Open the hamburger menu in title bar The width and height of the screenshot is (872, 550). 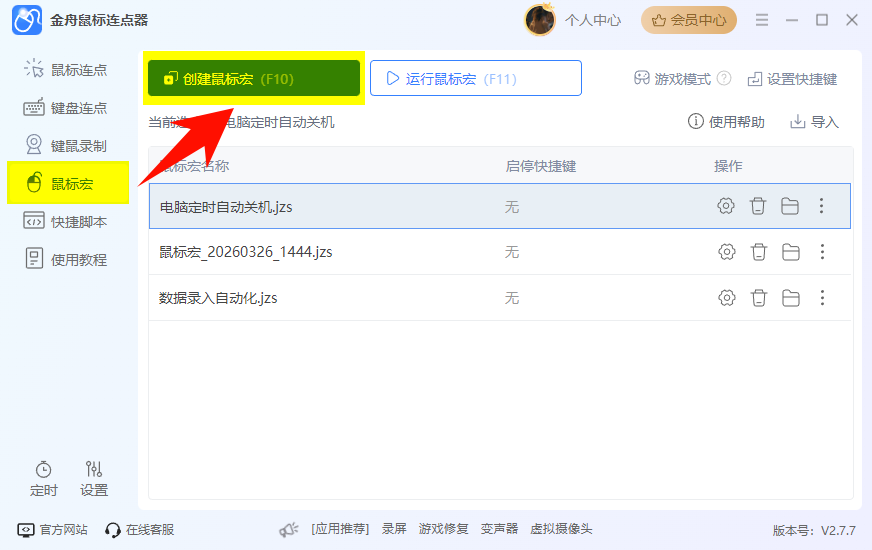pyautogui.click(x=762, y=20)
